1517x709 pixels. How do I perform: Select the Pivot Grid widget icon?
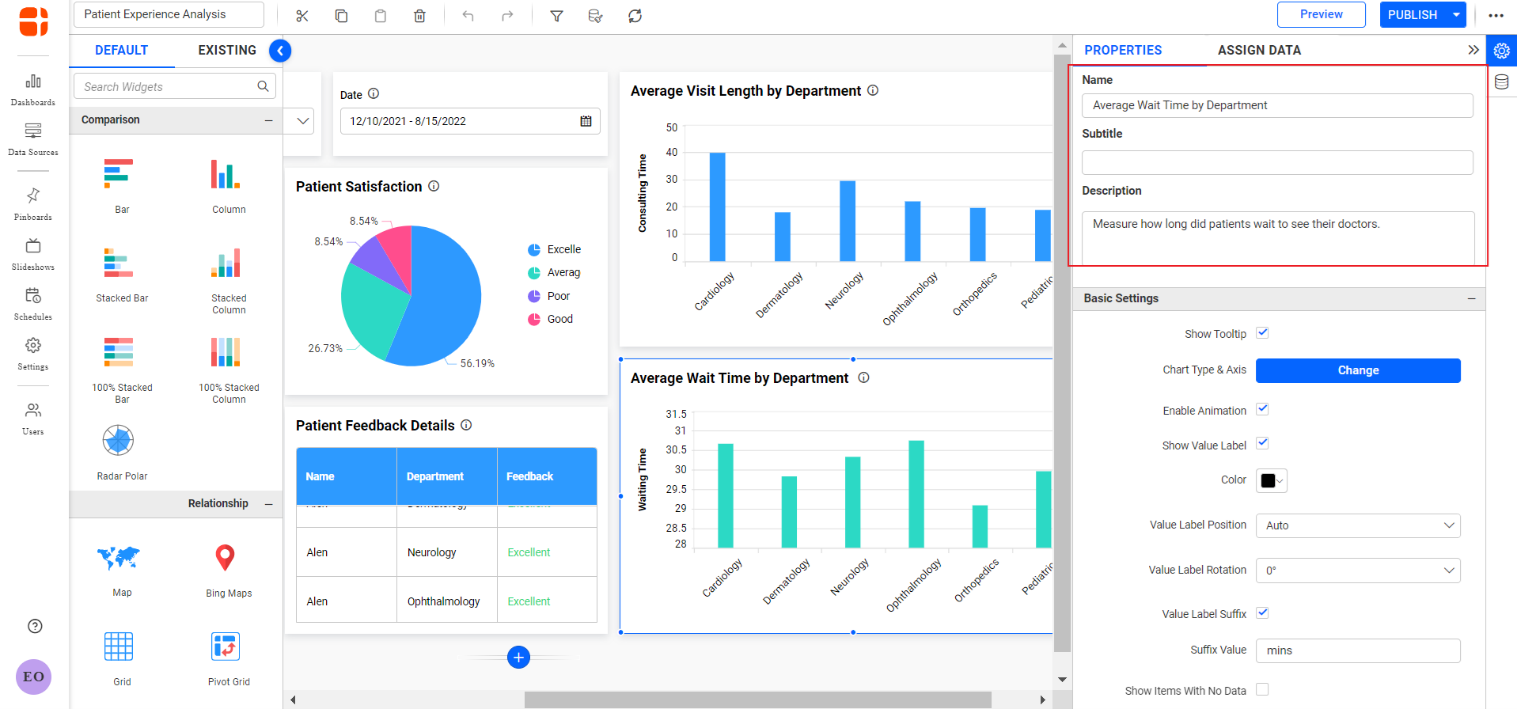225,647
